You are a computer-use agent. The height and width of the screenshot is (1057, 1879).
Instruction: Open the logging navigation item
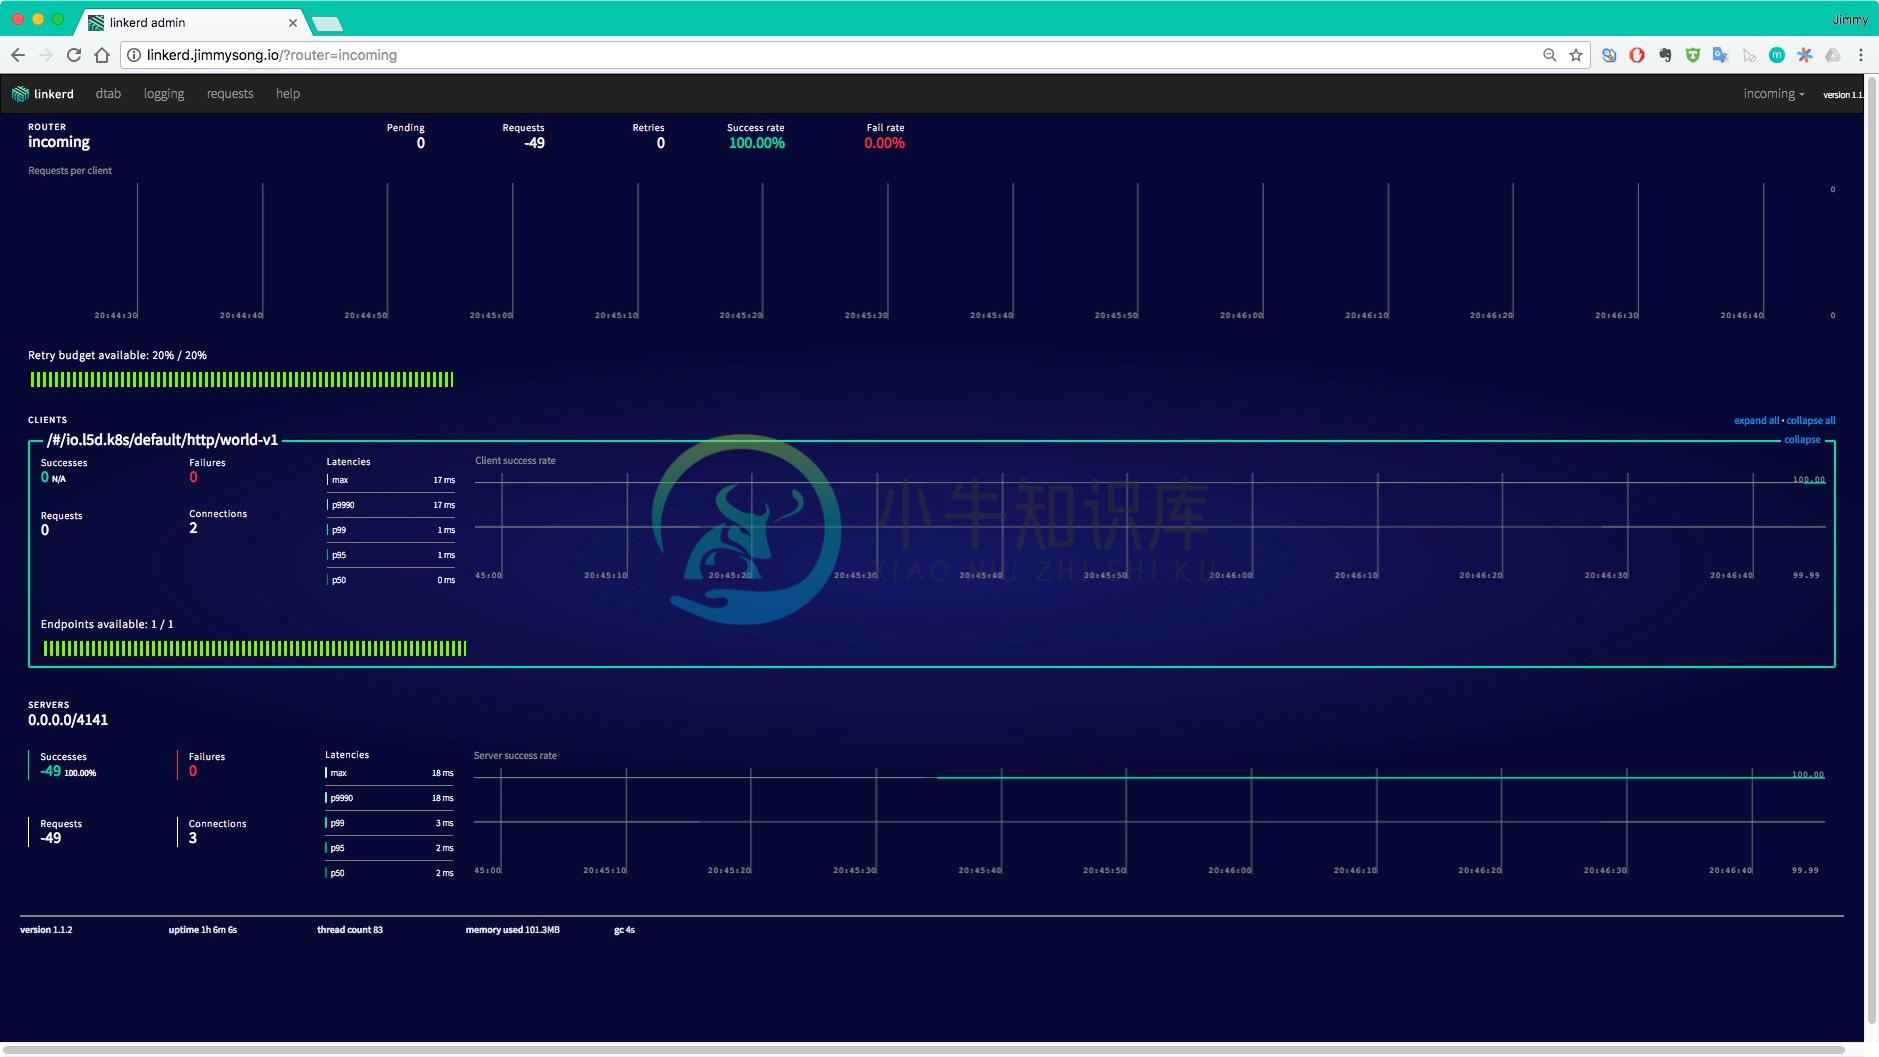[164, 94]
